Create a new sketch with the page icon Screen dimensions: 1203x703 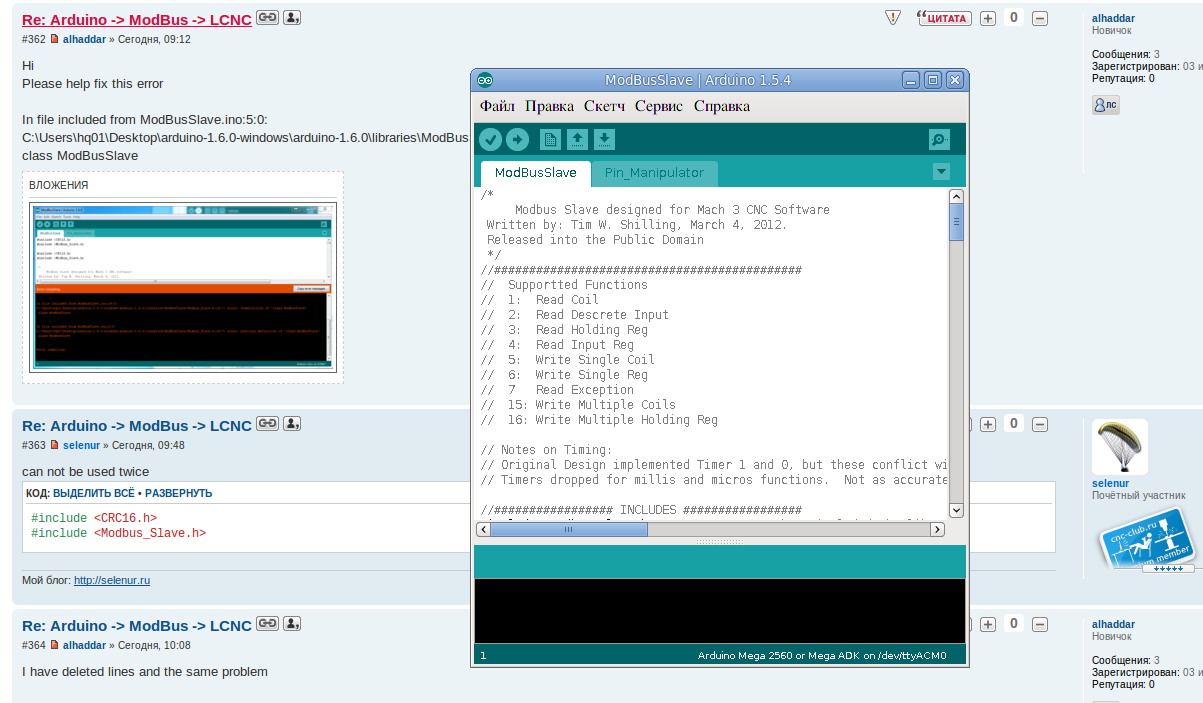[x=550, y=140]
